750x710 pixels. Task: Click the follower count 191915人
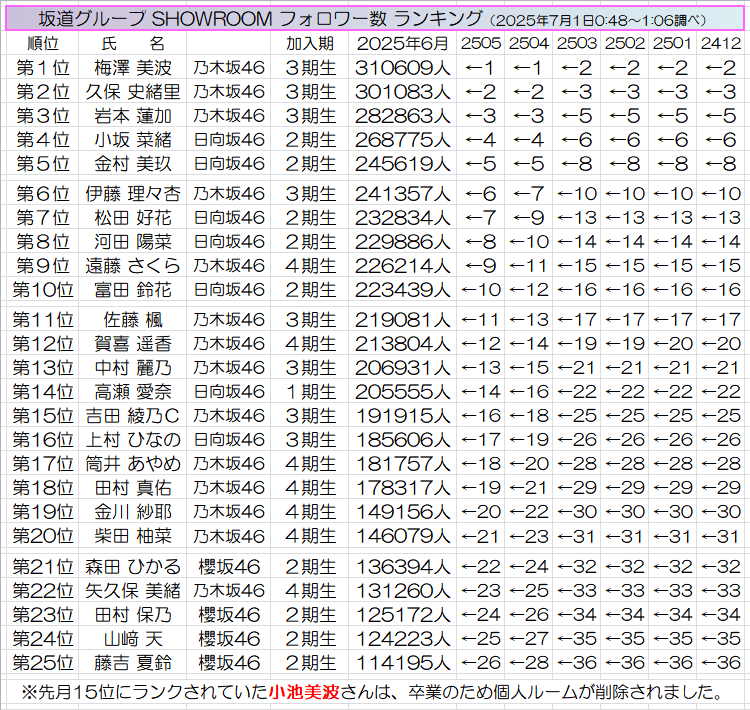(402, 415)
